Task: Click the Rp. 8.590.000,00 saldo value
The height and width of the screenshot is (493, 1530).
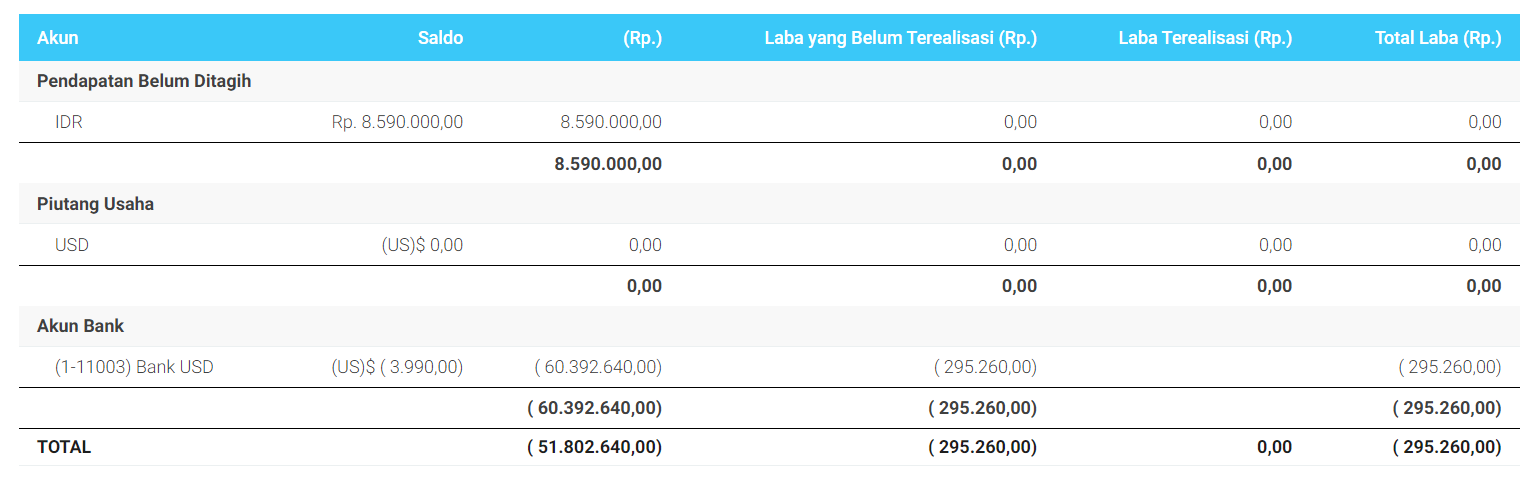Action: (x=397, y=122)
